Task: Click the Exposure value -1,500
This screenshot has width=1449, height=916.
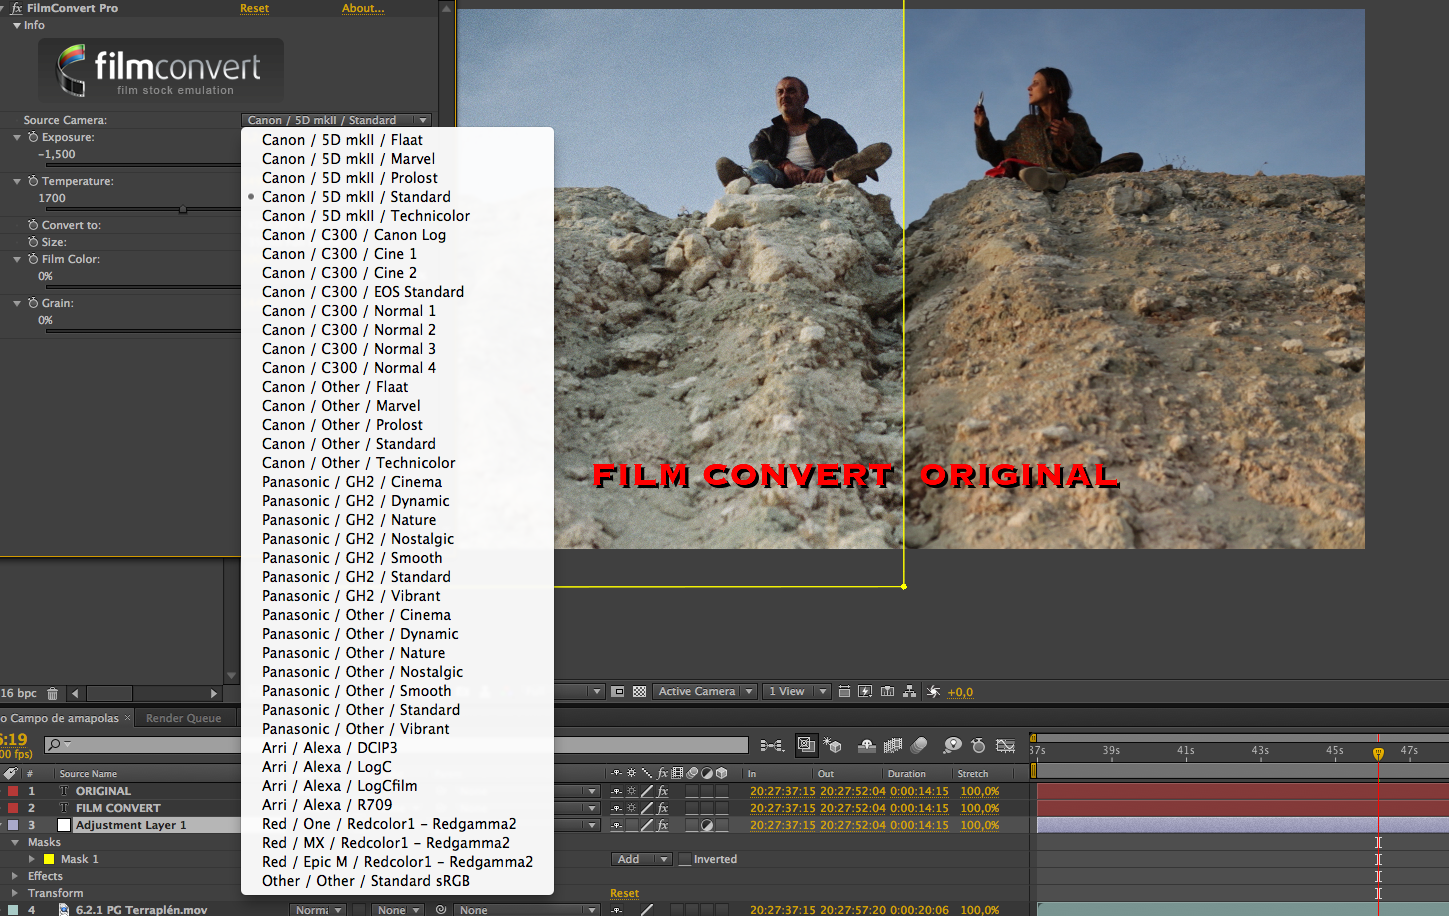Action: 57,154
